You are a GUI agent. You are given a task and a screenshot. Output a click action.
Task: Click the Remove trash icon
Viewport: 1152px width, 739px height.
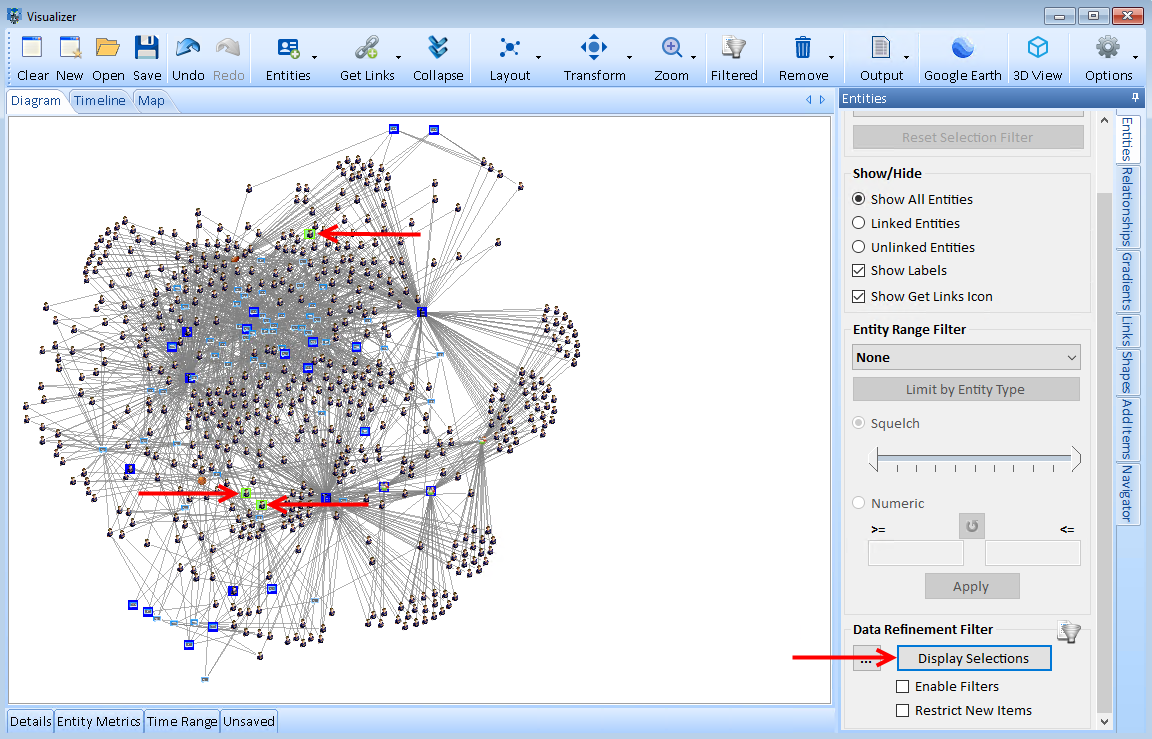pos(803,48)
